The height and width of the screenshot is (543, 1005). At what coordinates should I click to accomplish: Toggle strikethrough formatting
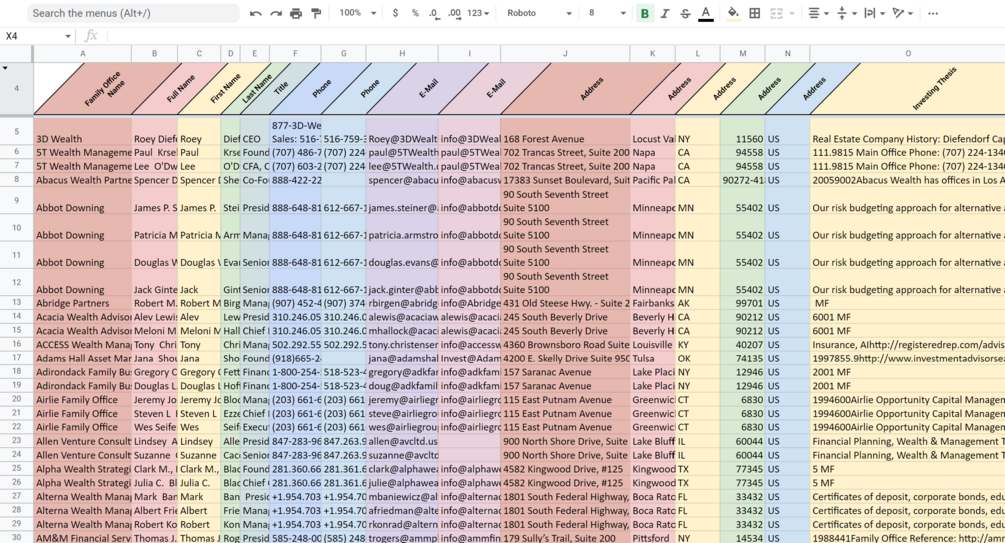point(685,13)
